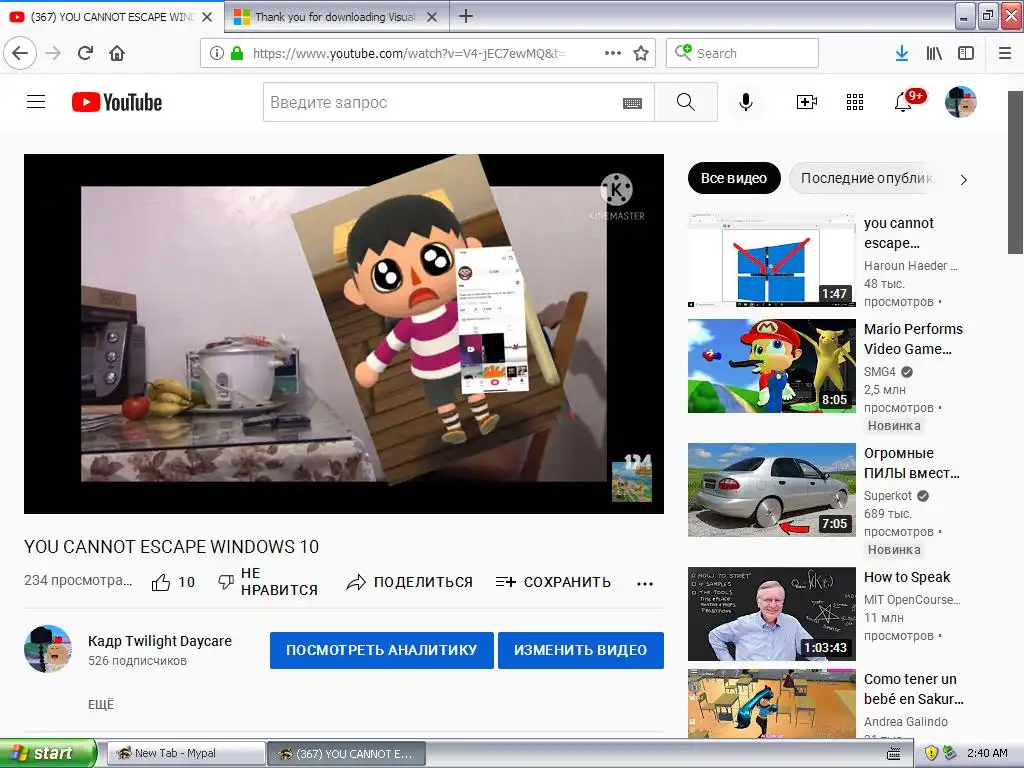The height and width of the screenshot is (768, 1024).
Task: Click the end-screen suggested video card in player
Action: click(x=632, y=482)
